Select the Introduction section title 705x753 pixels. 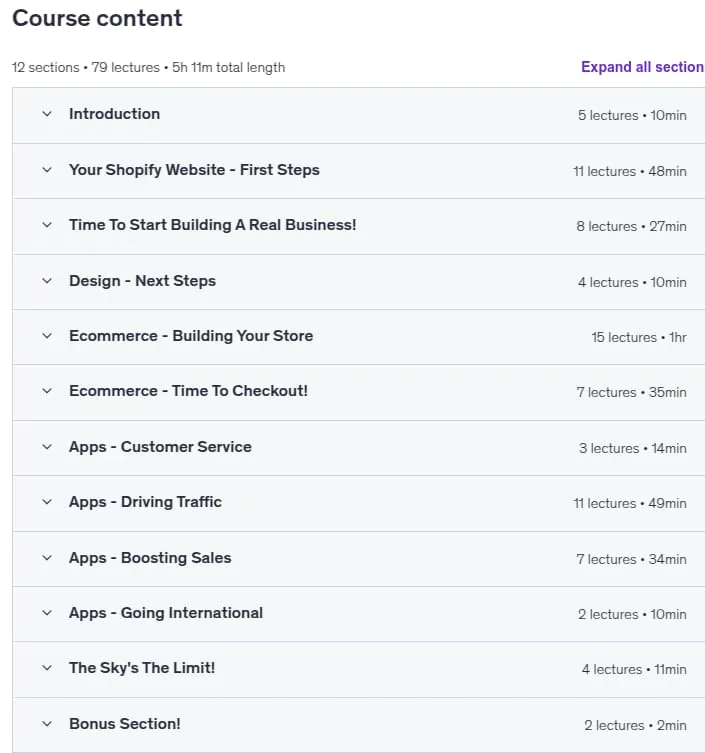pyautogui.click(x=114, y=114)
